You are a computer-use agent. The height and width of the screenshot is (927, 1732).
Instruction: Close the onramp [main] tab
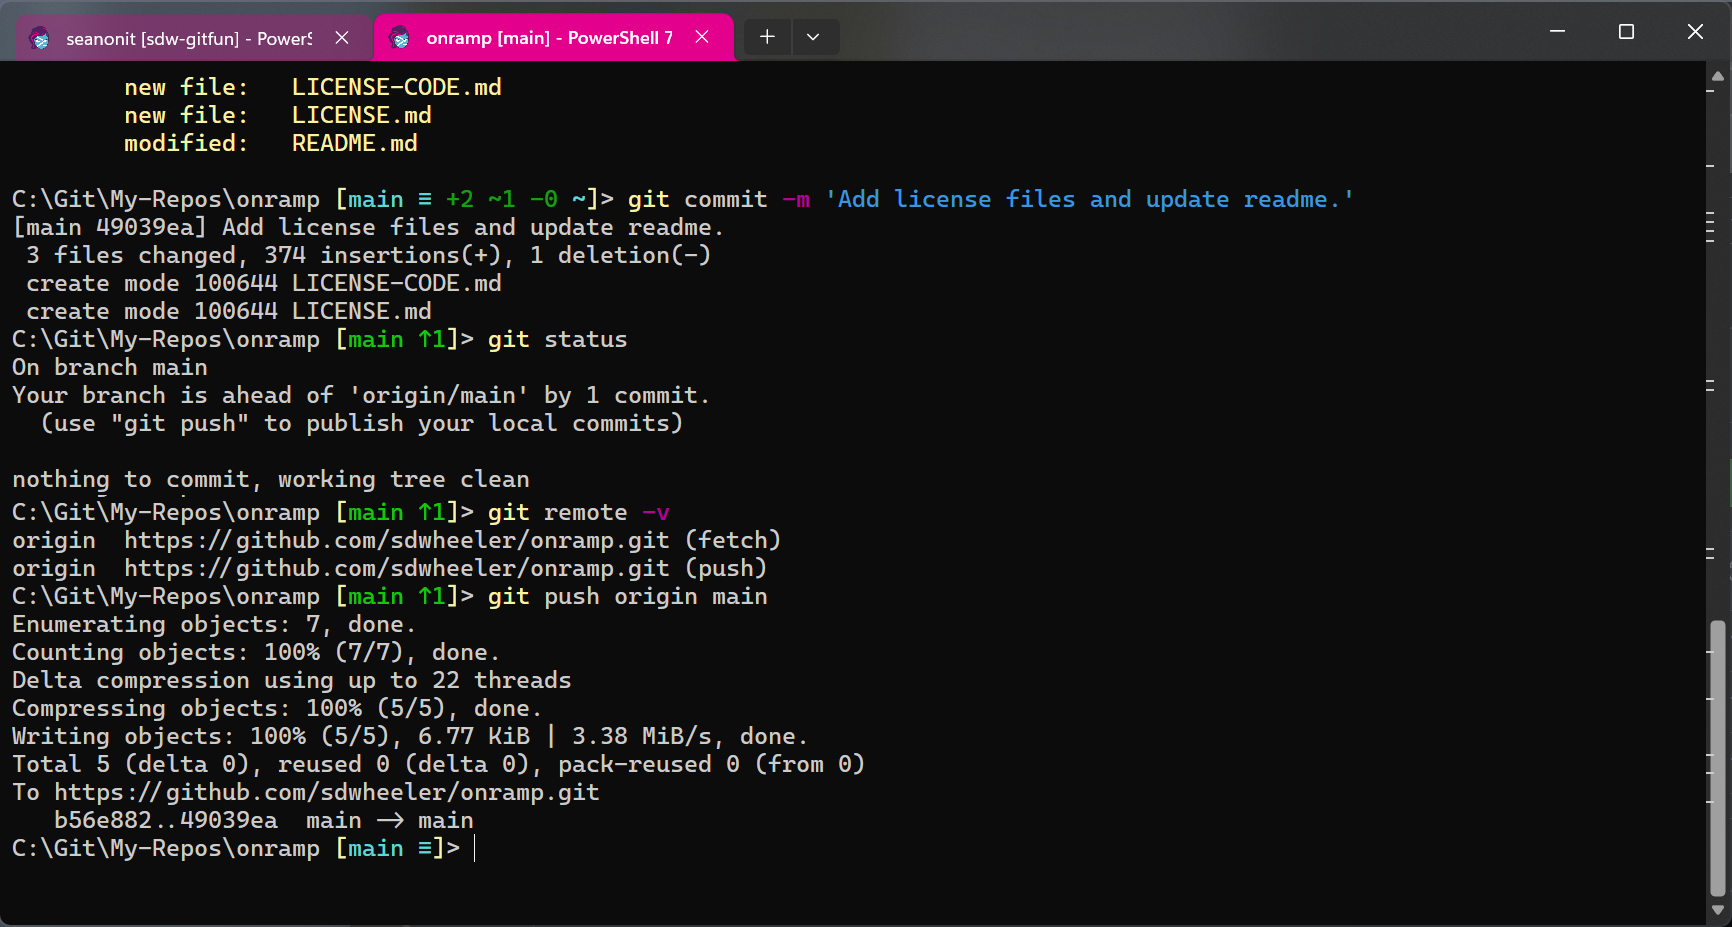702,36
